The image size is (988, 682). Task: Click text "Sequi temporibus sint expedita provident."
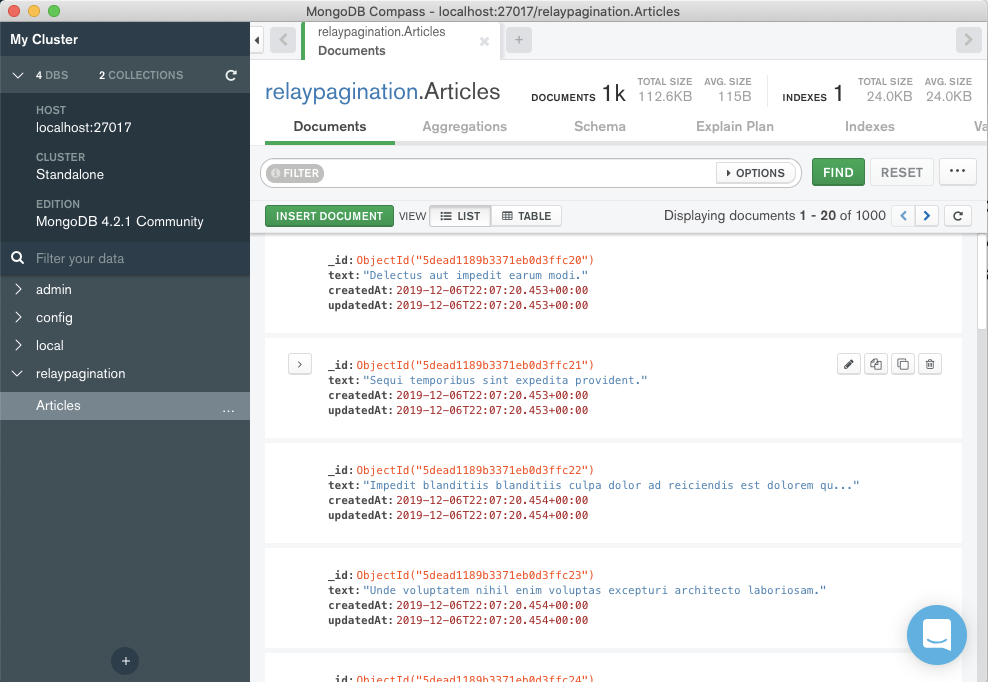coord(505,380)
